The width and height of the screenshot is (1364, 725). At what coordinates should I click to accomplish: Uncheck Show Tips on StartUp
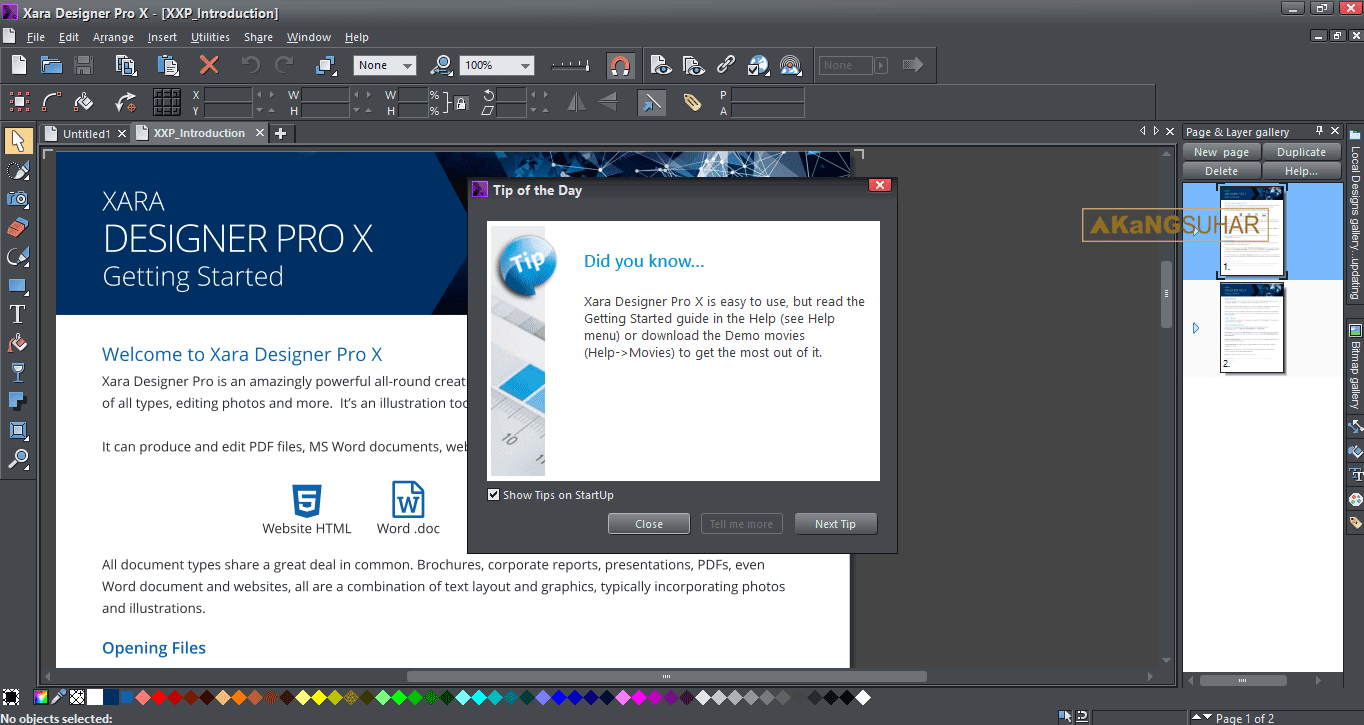pyautogui.click(x=493, y=495)
